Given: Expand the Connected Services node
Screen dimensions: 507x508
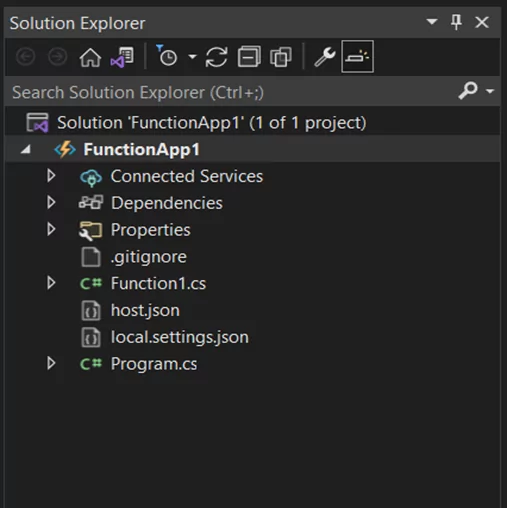Looking at the screenshot, I should 51,176.
